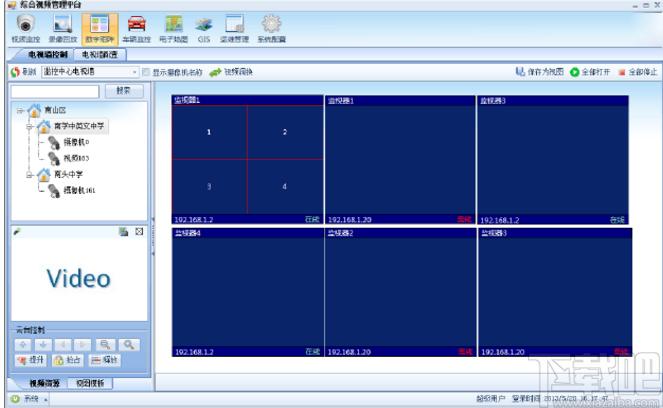Select the 南山区 tree item

point(55,110)
